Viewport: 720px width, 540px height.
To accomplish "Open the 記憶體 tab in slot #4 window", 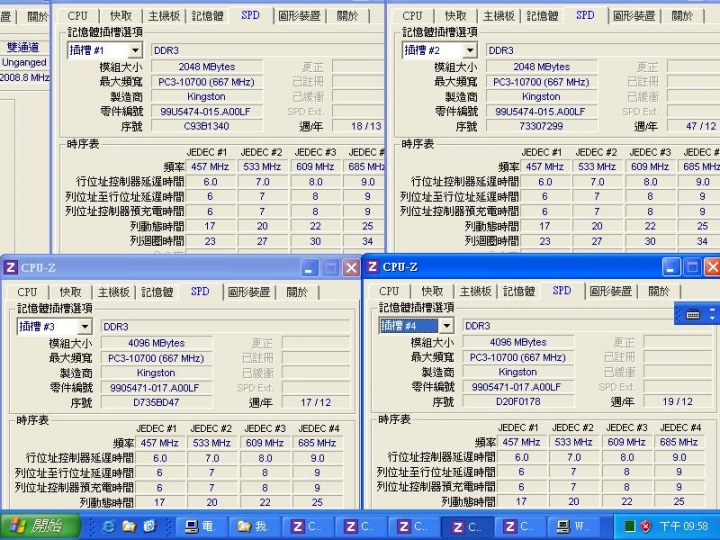I will tap(519, 291).
